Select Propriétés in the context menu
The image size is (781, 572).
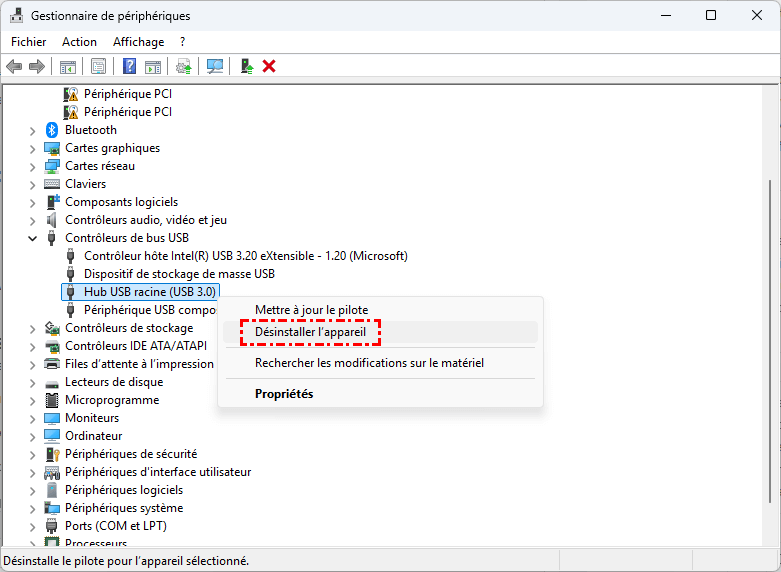[x=284, y=394]
